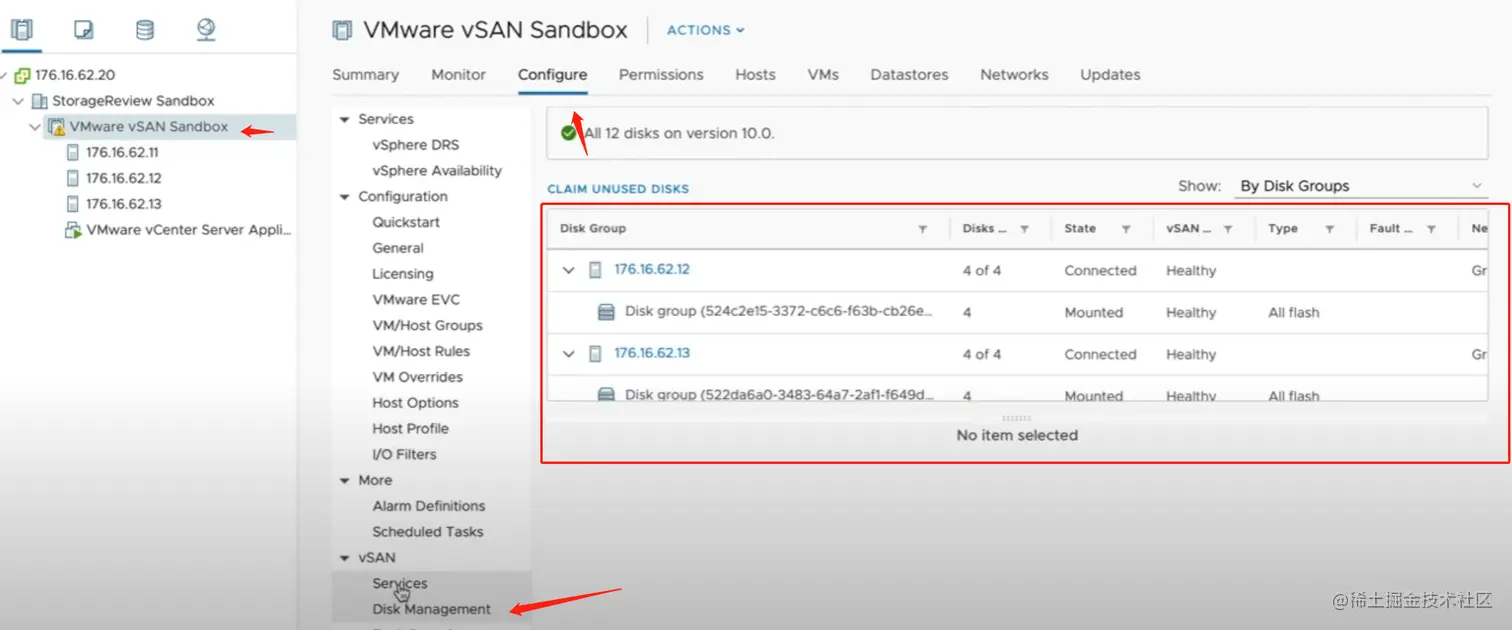Image resolution: width=1512 pixels, height=630 pixels.
Task: Open the Networks tab
Action: coord(1014,75)
